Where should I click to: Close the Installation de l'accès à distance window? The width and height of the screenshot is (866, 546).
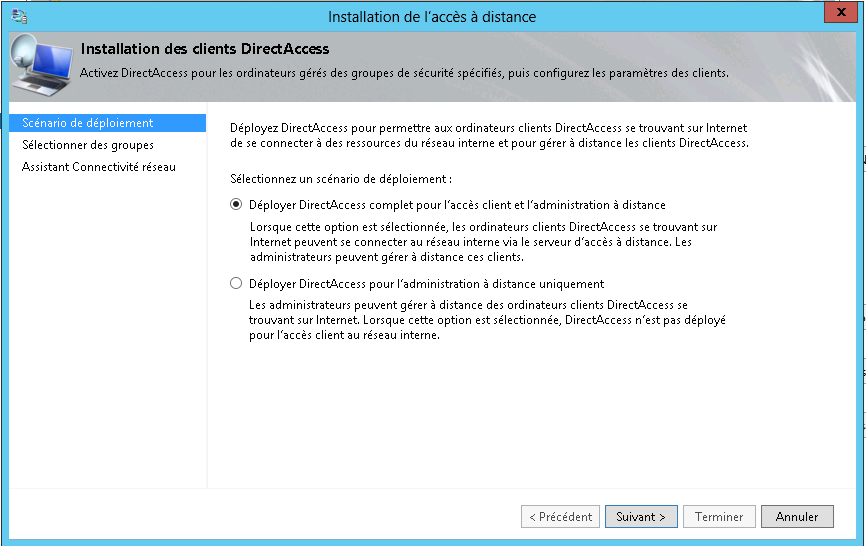pyautogui.click(x=841, y=12)
